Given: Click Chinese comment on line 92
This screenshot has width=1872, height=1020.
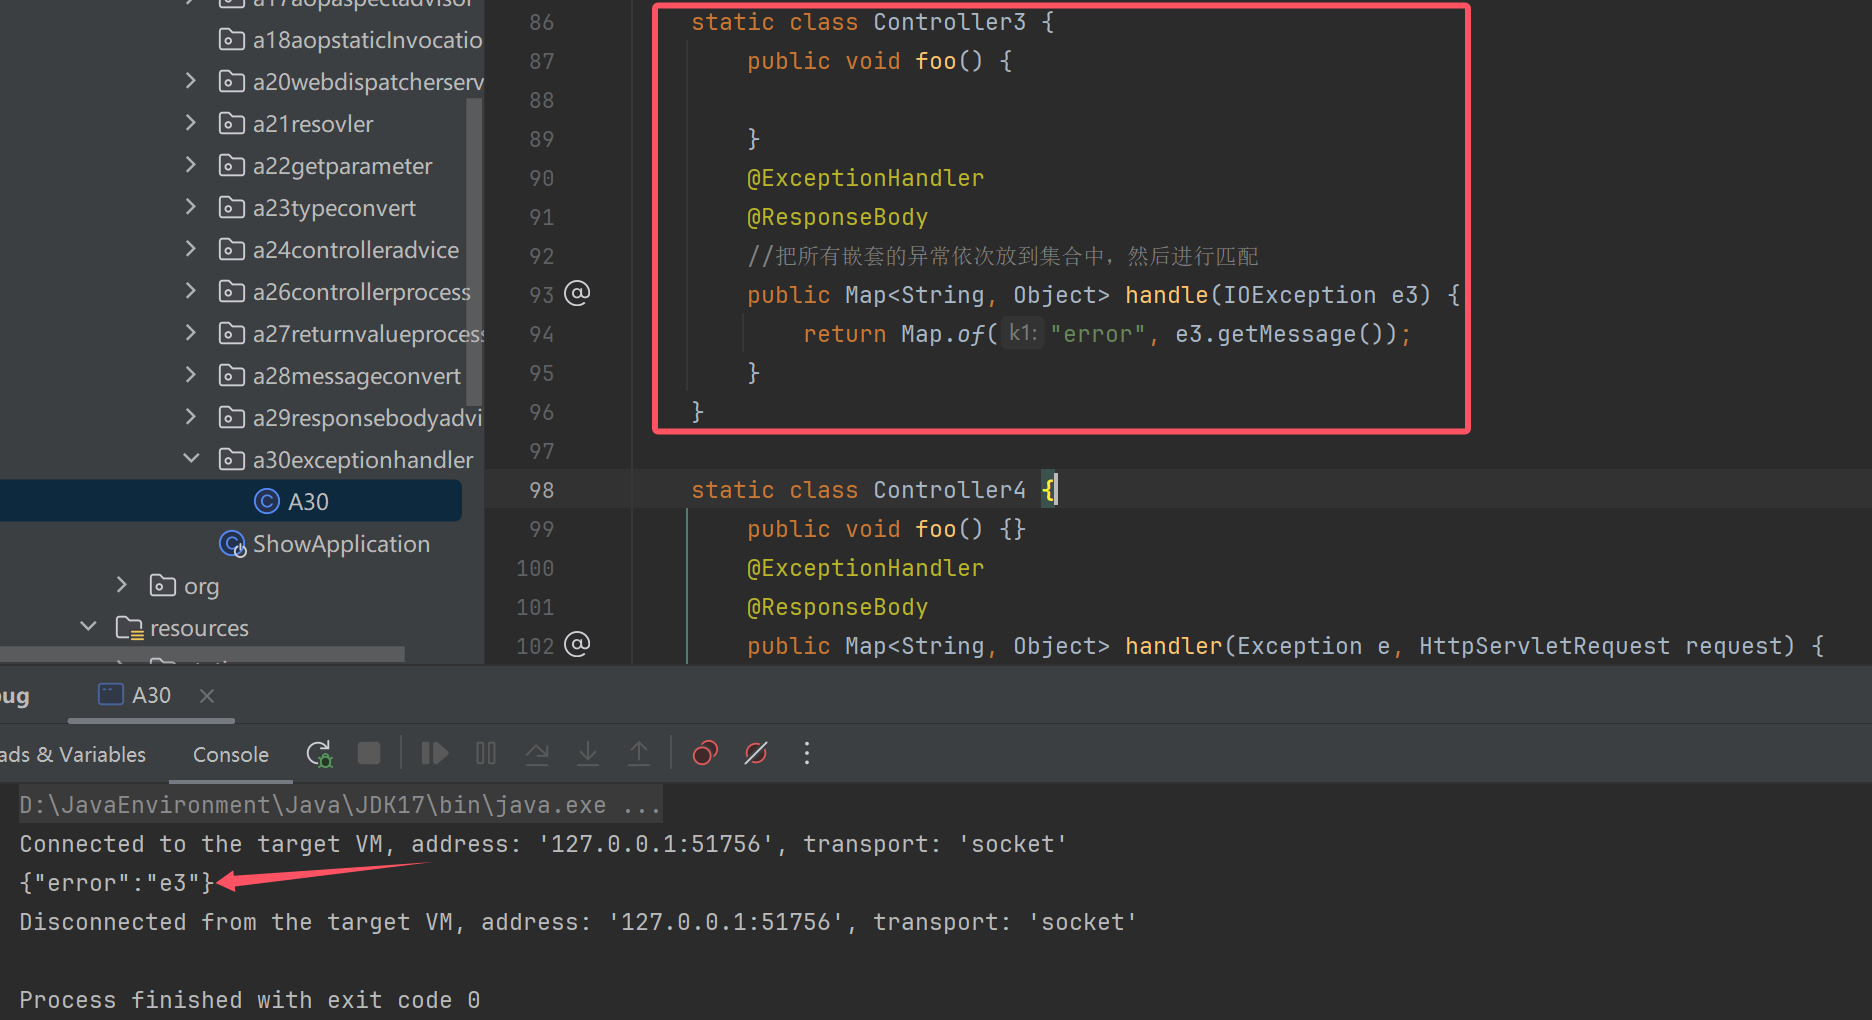Looking at the screenshot, I should (x=1003, y=256).
